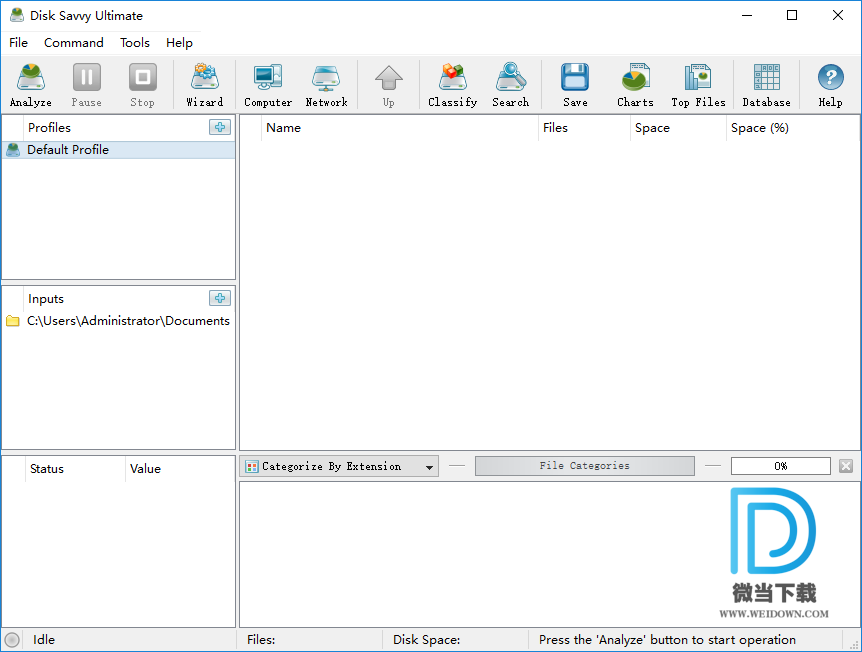Sort by the Space column header
Viewport: 862px width, 652px height.
[x=678, y=128]
